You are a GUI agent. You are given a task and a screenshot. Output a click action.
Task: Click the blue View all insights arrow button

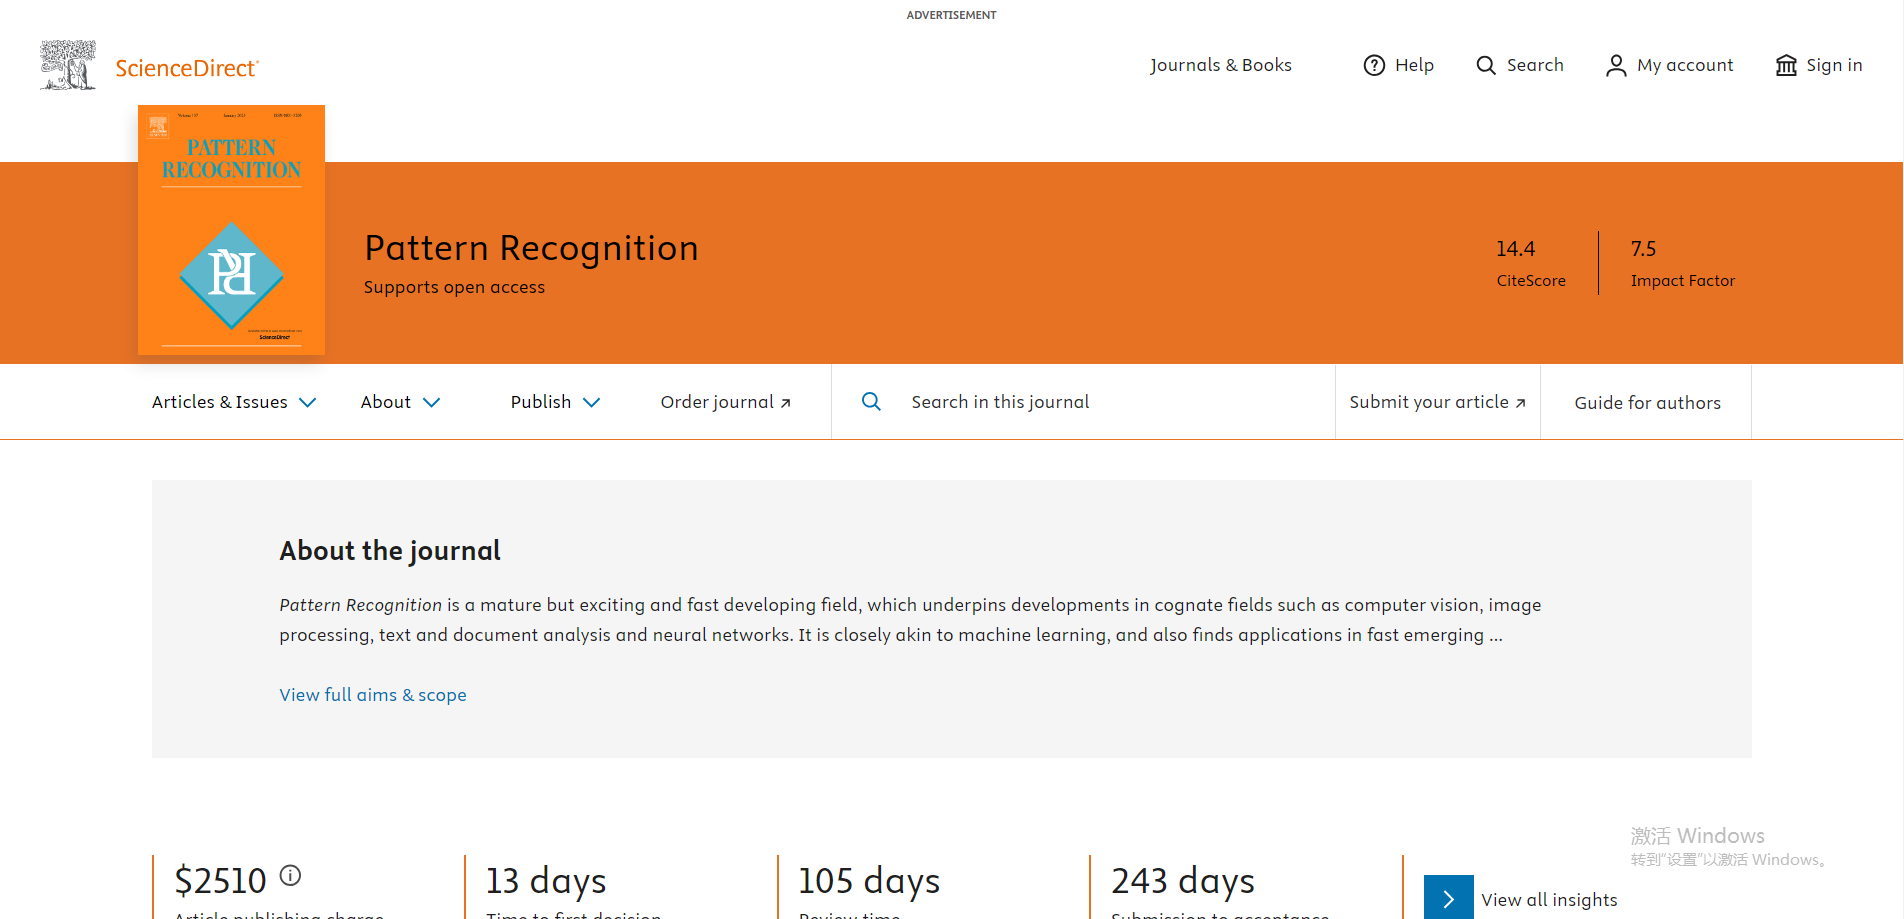point(1449,898)
